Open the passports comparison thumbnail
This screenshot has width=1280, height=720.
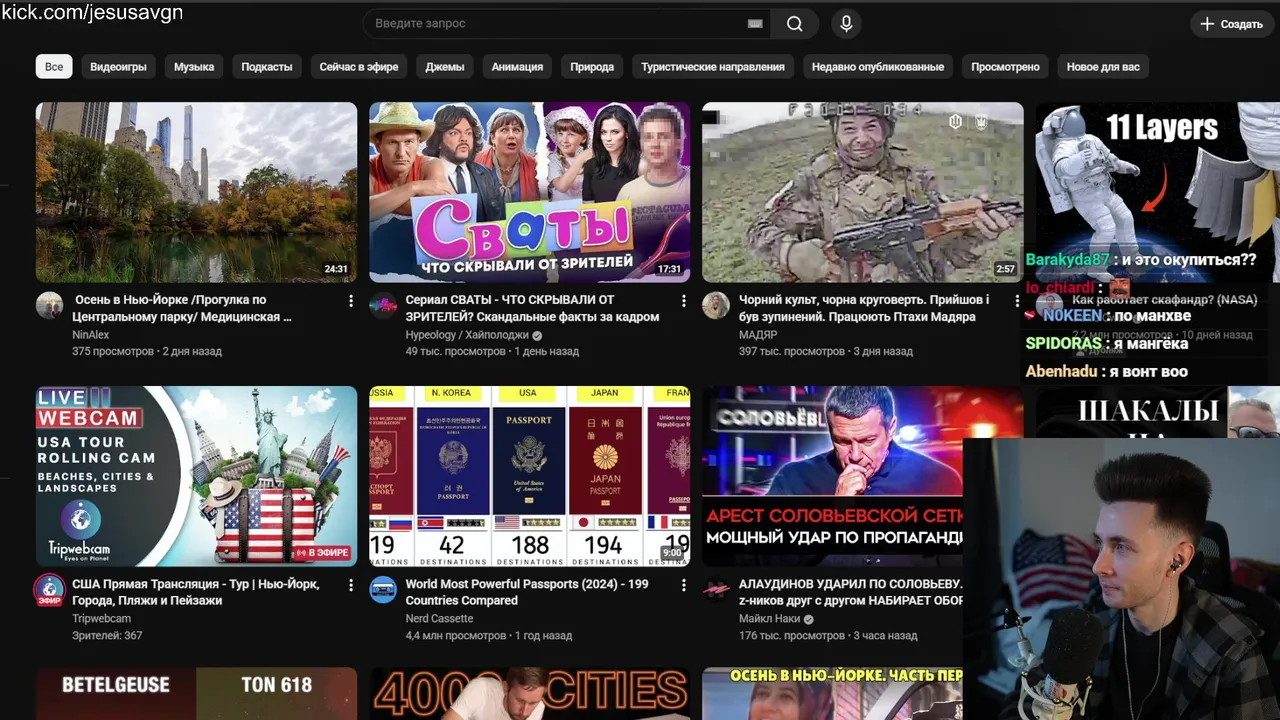tap(529, 476)
